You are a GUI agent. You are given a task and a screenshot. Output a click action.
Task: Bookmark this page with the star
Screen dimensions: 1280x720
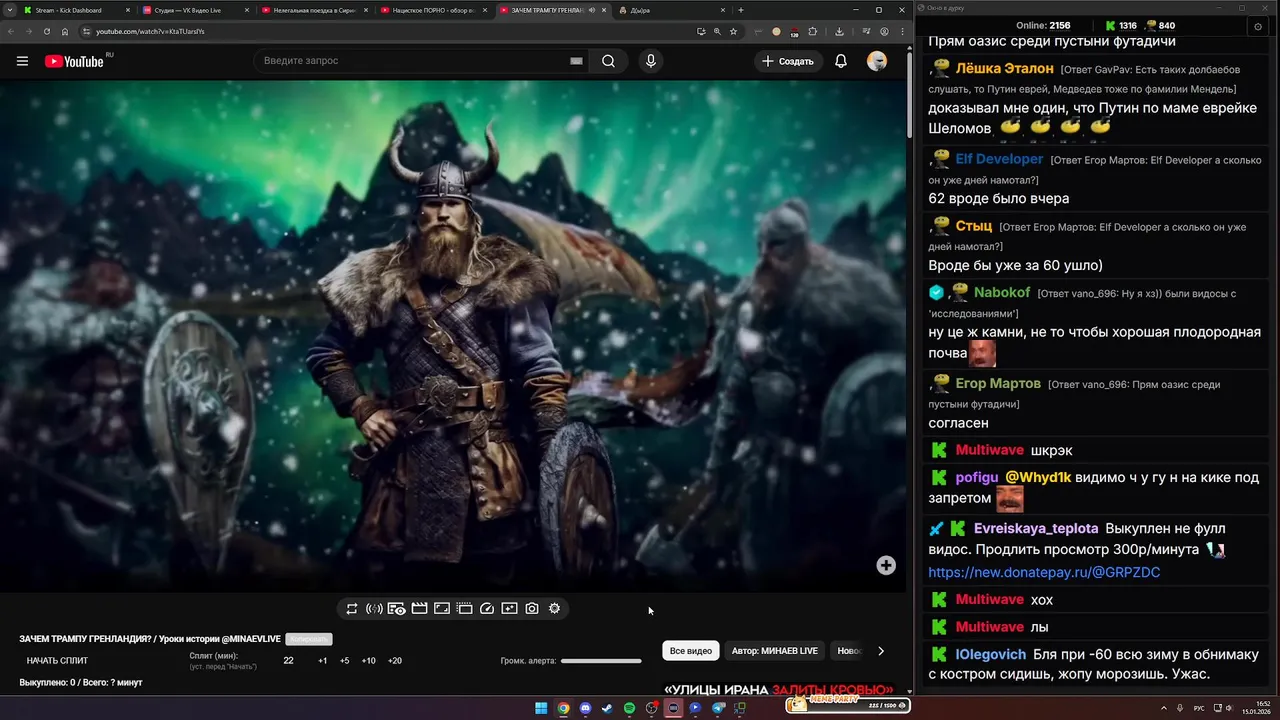[x=733, y=31]
